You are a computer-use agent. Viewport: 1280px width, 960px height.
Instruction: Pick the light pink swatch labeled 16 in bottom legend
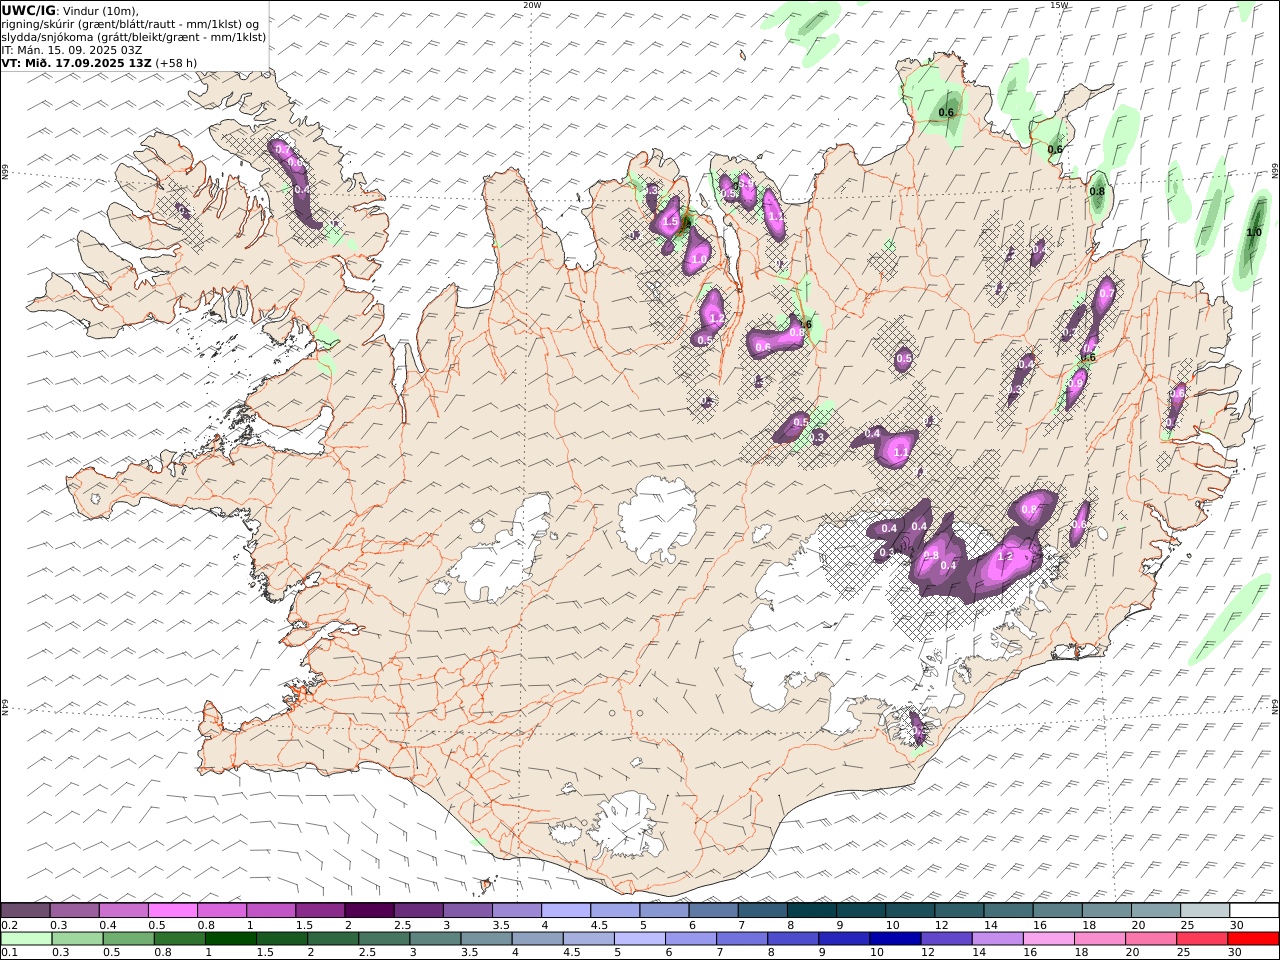click(1048, 938)
